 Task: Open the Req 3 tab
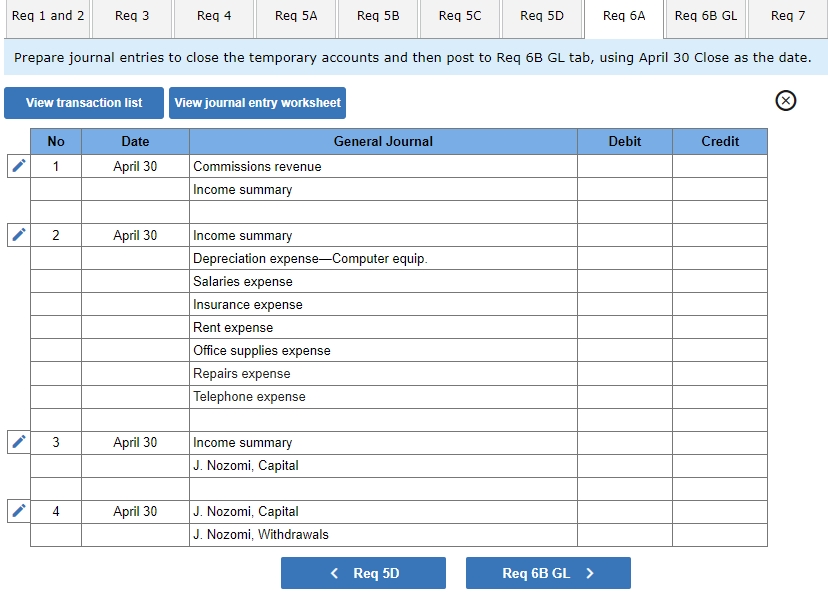131,16
